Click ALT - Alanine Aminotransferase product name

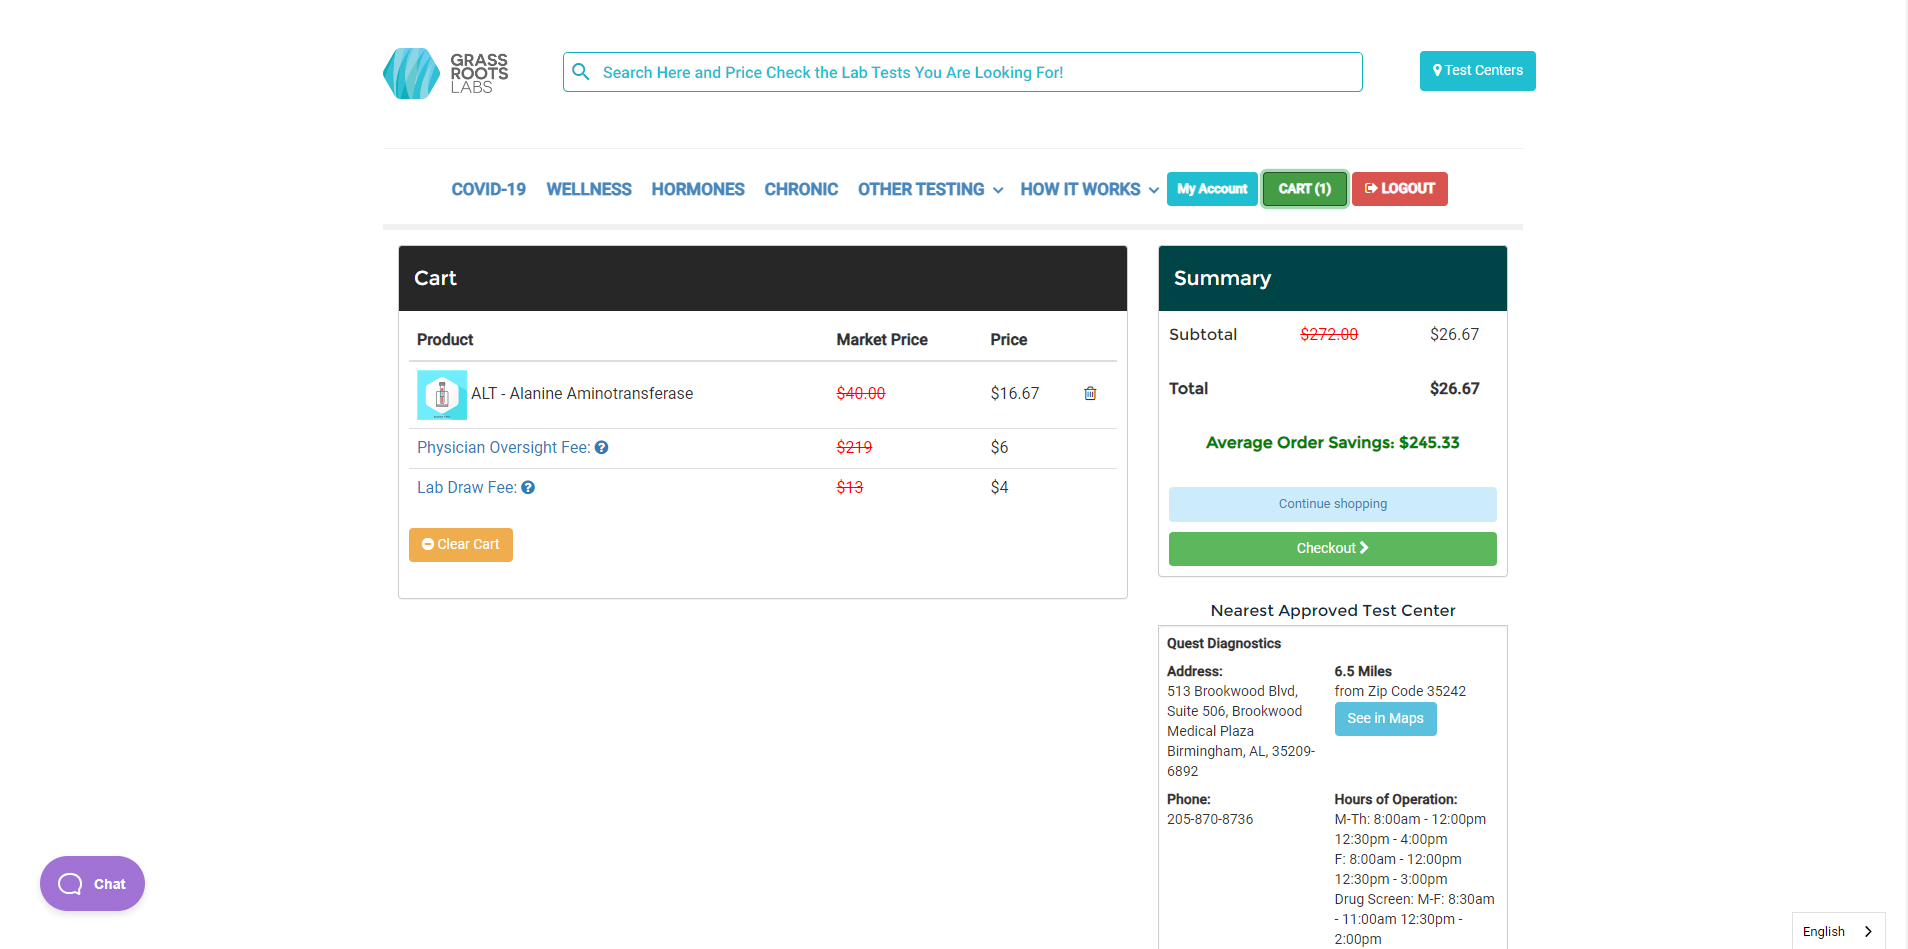(x=582, y=394)
